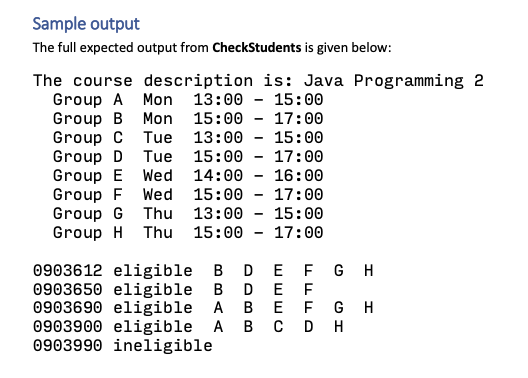
Task: Click the Group F Wed line
Action: pos(188,195)
